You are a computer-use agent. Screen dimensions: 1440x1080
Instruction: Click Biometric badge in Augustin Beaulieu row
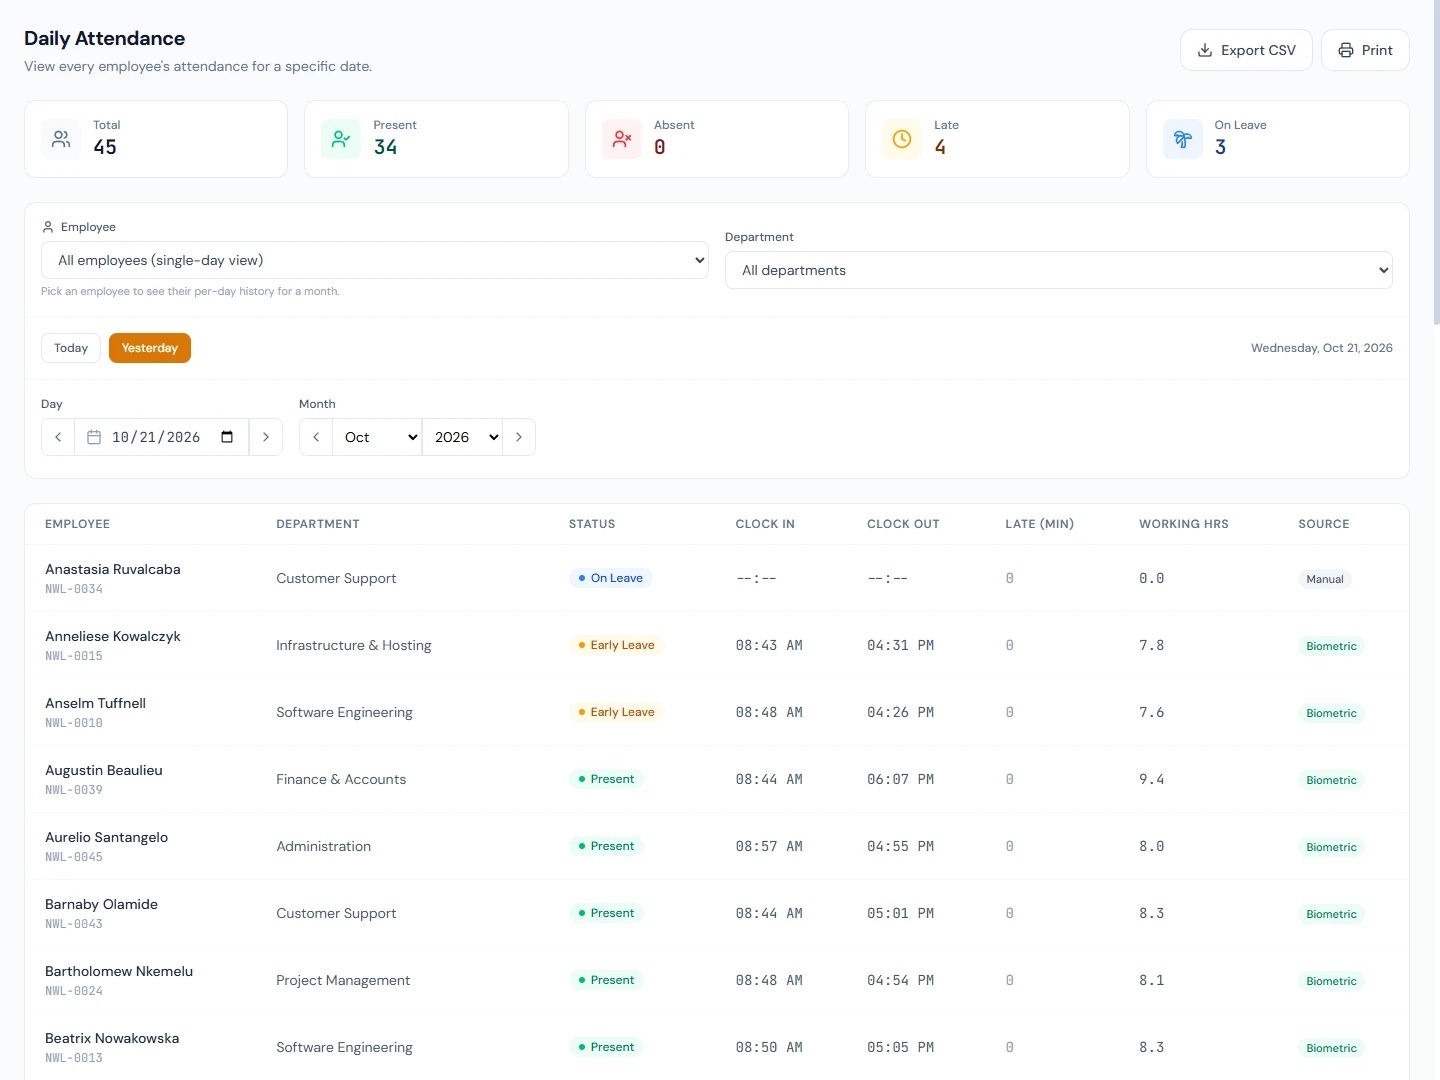1331,780
